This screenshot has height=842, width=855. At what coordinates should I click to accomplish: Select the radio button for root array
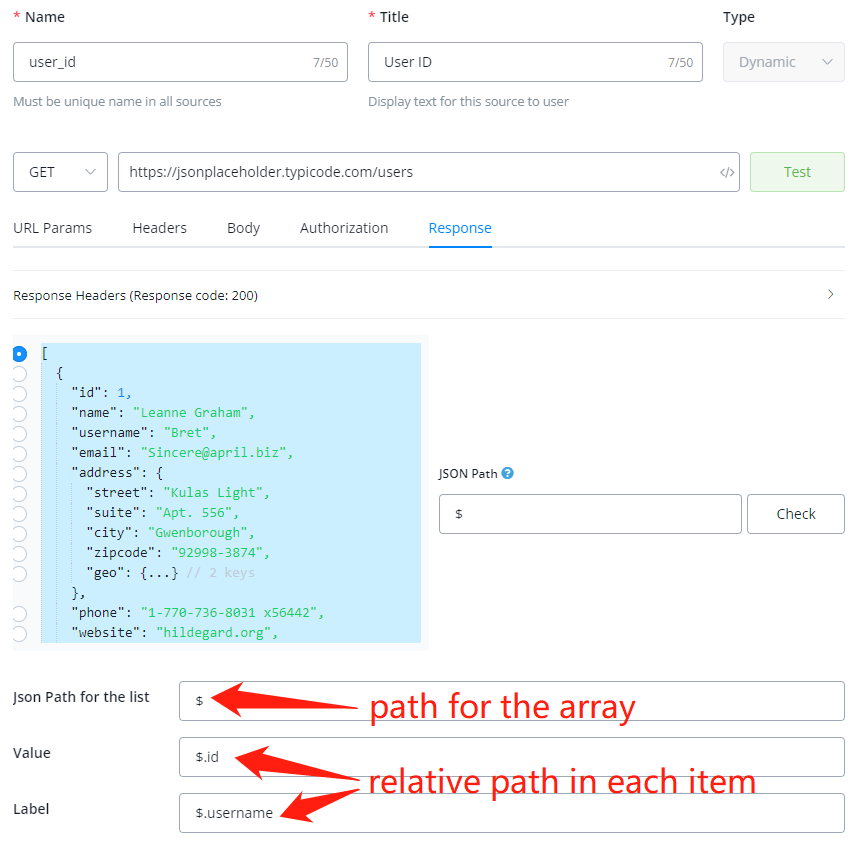[x=19, y=354]
